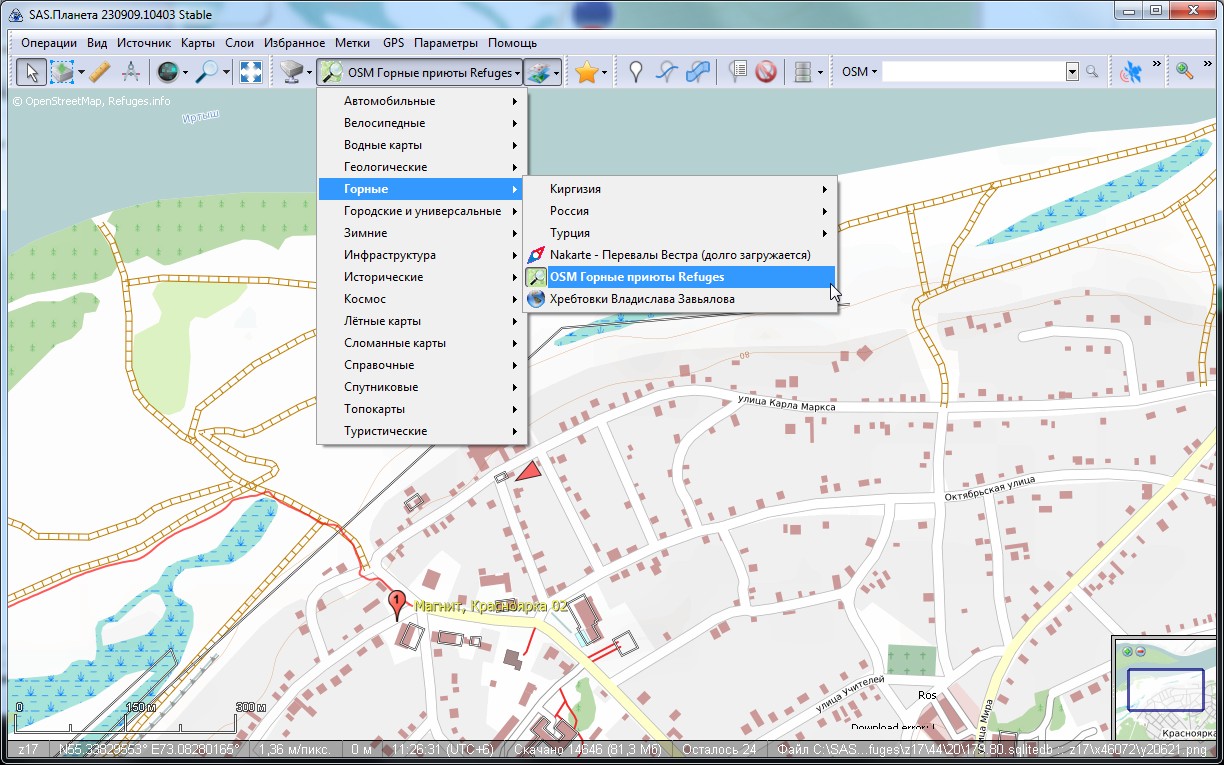Expand the globe tool dropdown arrow
The width and height of the screenshot is (1224, 765).
coord(185,71)
